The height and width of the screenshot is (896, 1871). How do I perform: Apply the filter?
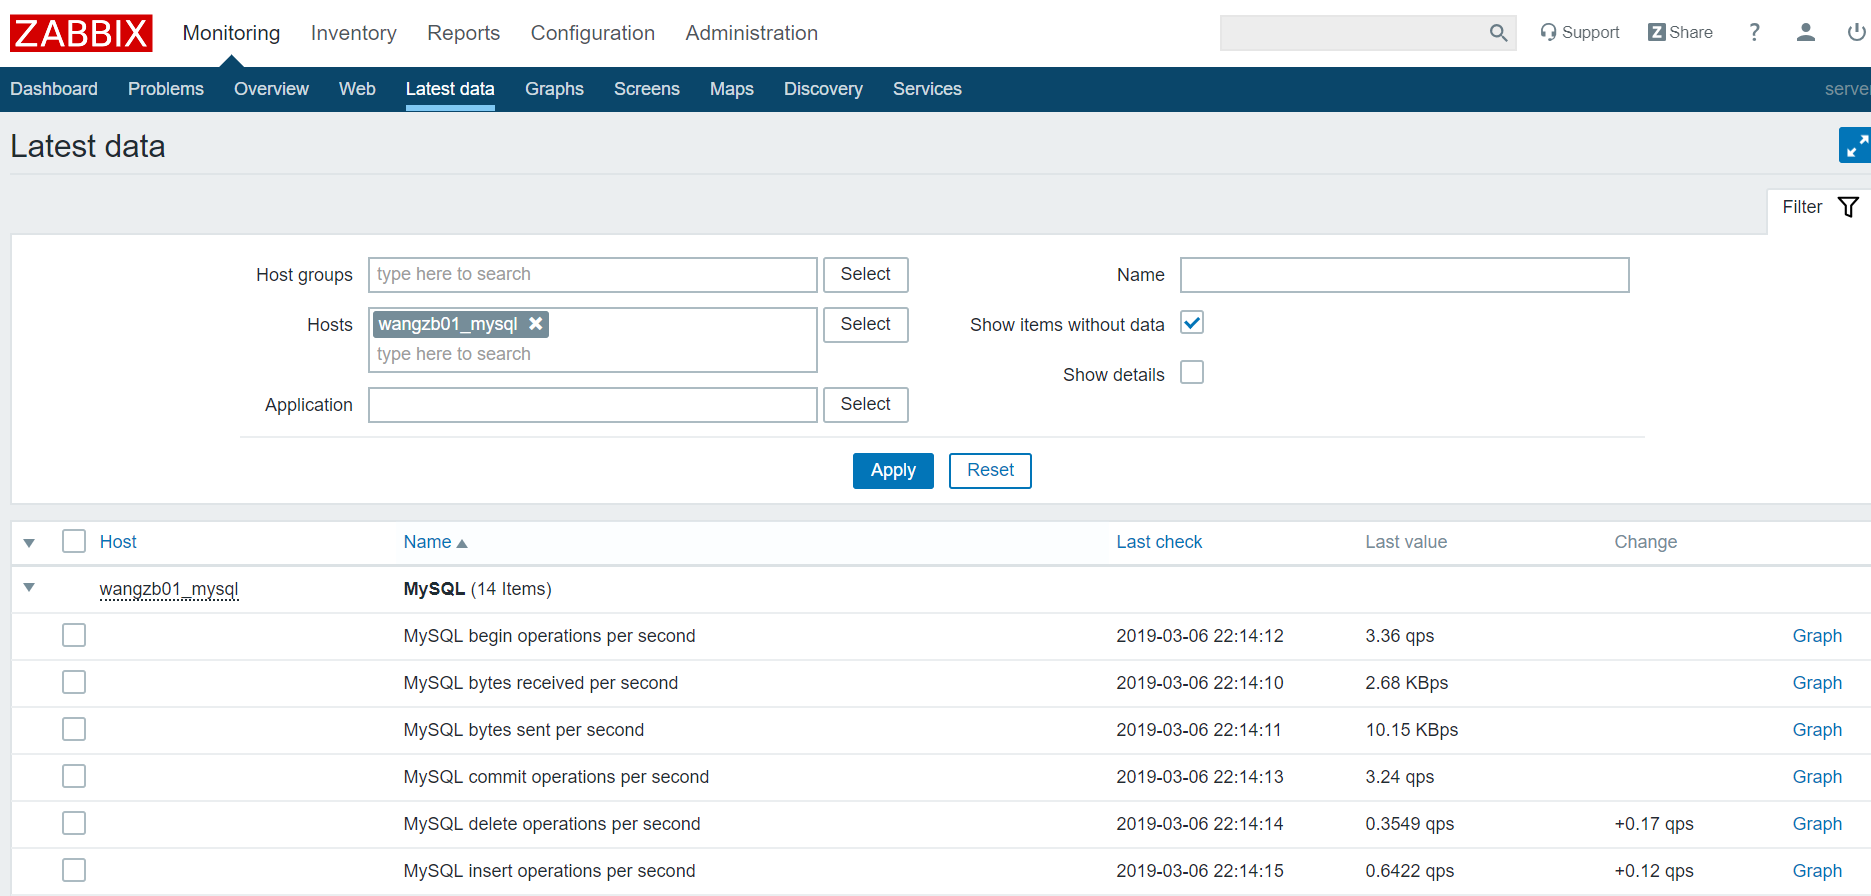893,470
